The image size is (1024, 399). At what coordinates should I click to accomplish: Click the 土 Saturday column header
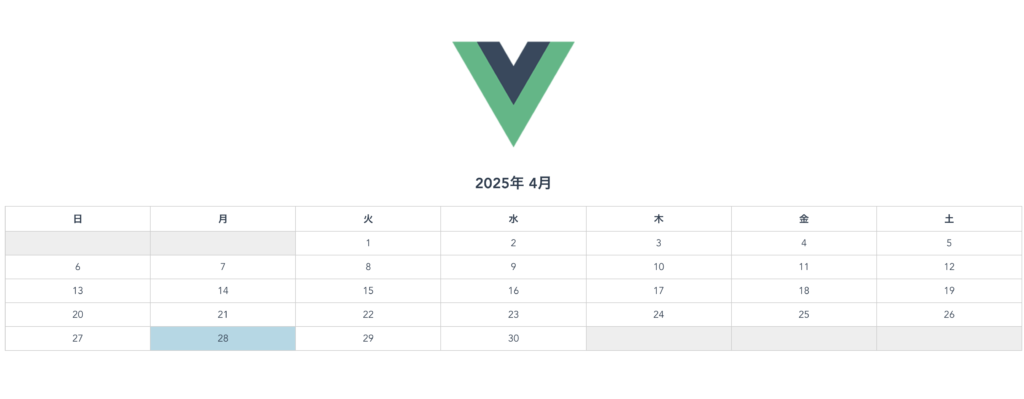950,219
